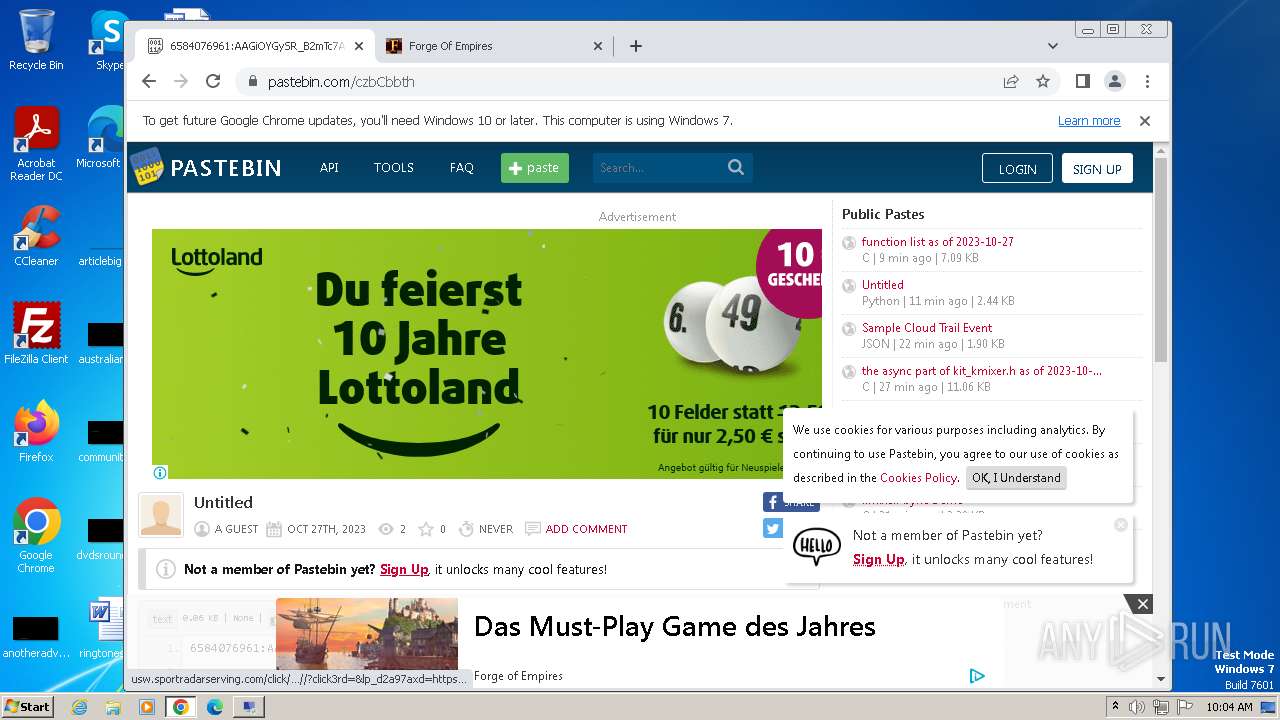Share paste on Twitter
1280x720 pixels.
tap(773, 529)
